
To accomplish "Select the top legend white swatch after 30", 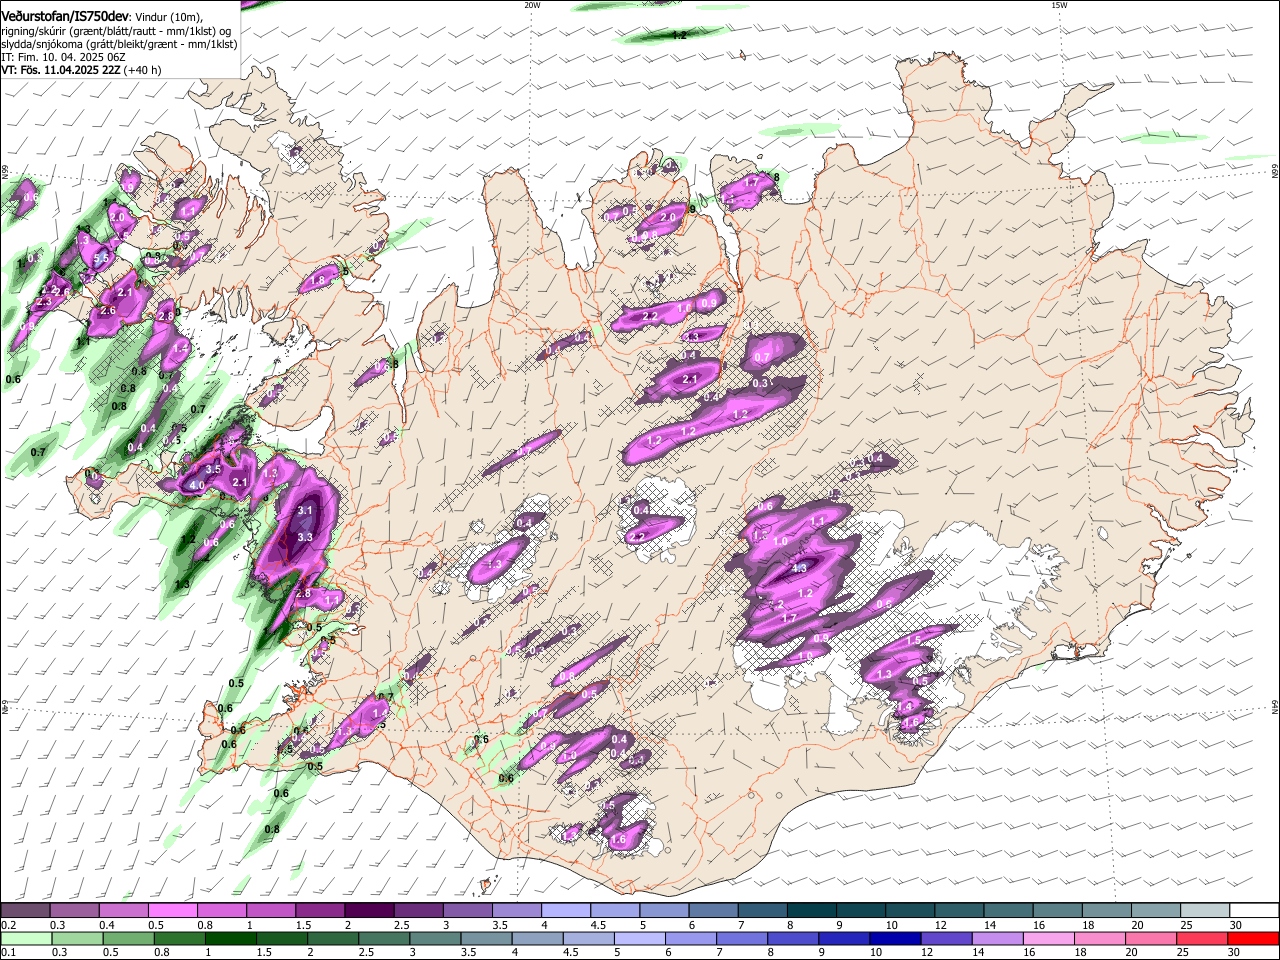I will 1255,911.
